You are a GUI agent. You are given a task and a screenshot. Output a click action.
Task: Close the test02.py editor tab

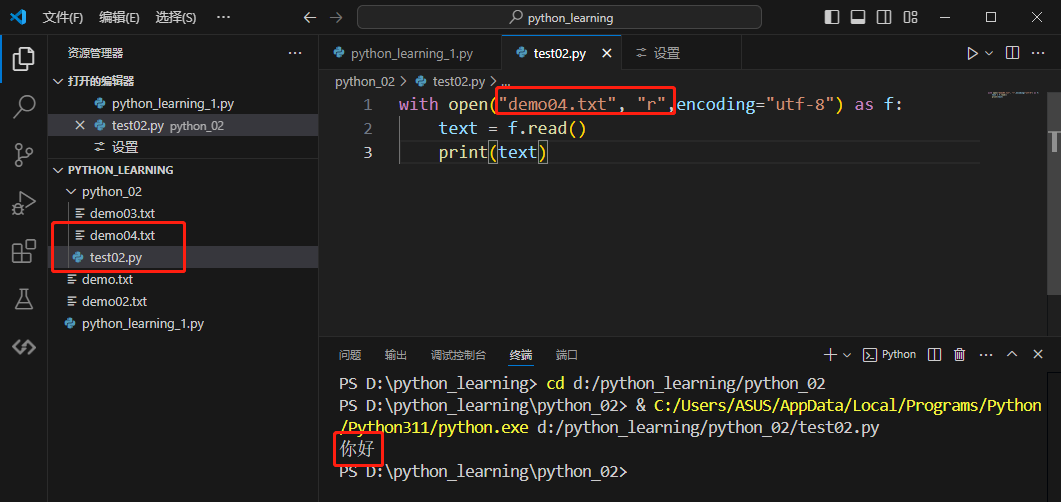coord(607,53)
